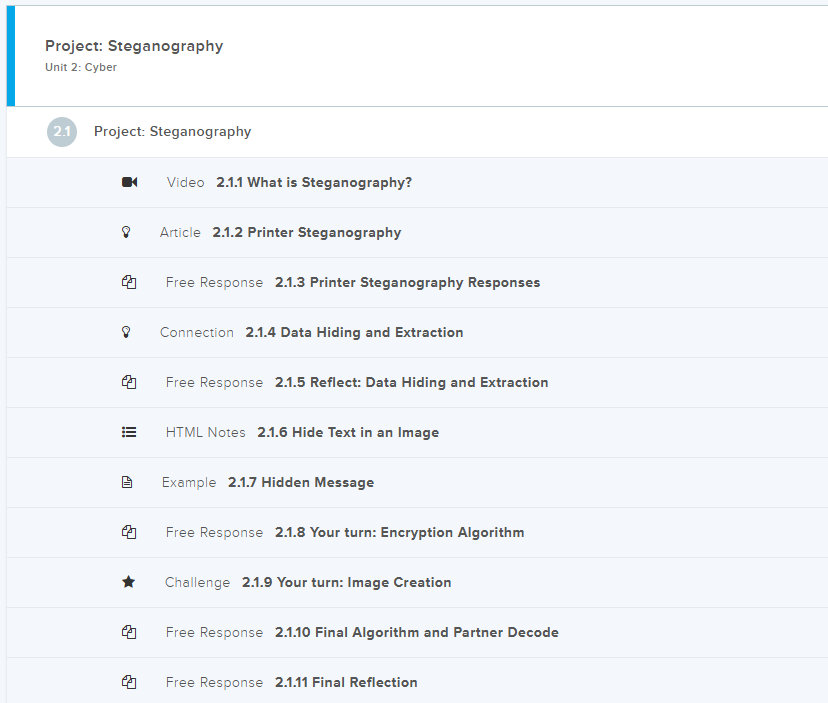Click the lightbulb icon next to Connection 2.1.4
This screenshot has height=703, width=828.
click(x=126, y=332)
